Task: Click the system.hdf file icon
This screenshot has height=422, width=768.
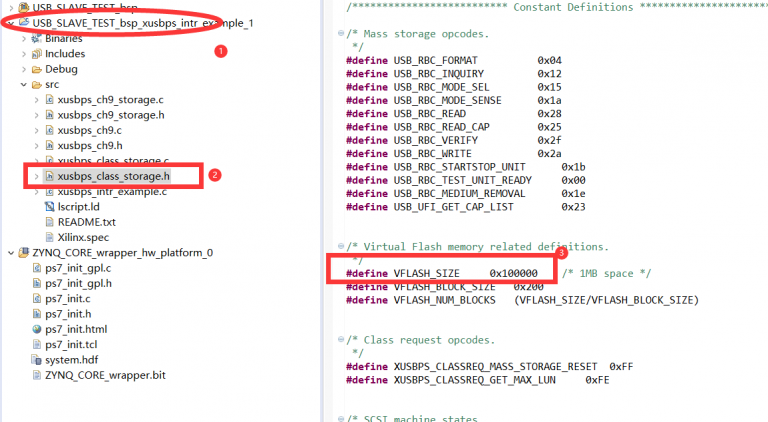Action: coord(37,360)
